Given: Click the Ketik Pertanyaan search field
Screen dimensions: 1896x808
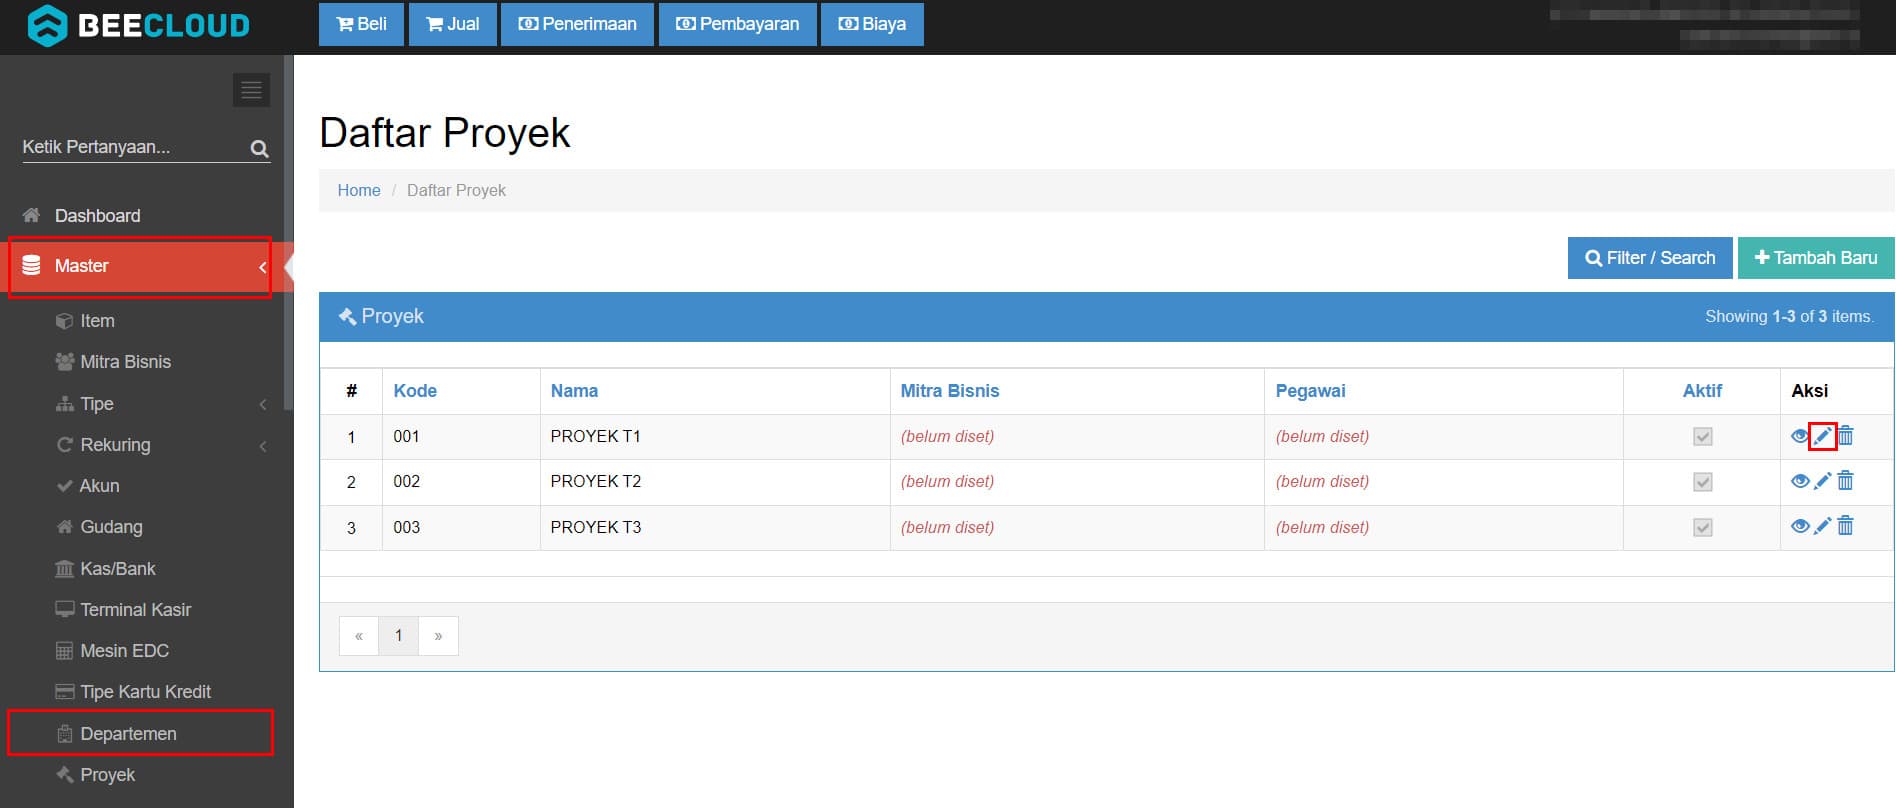Looking at the screenshot, I should pos(135,147).
